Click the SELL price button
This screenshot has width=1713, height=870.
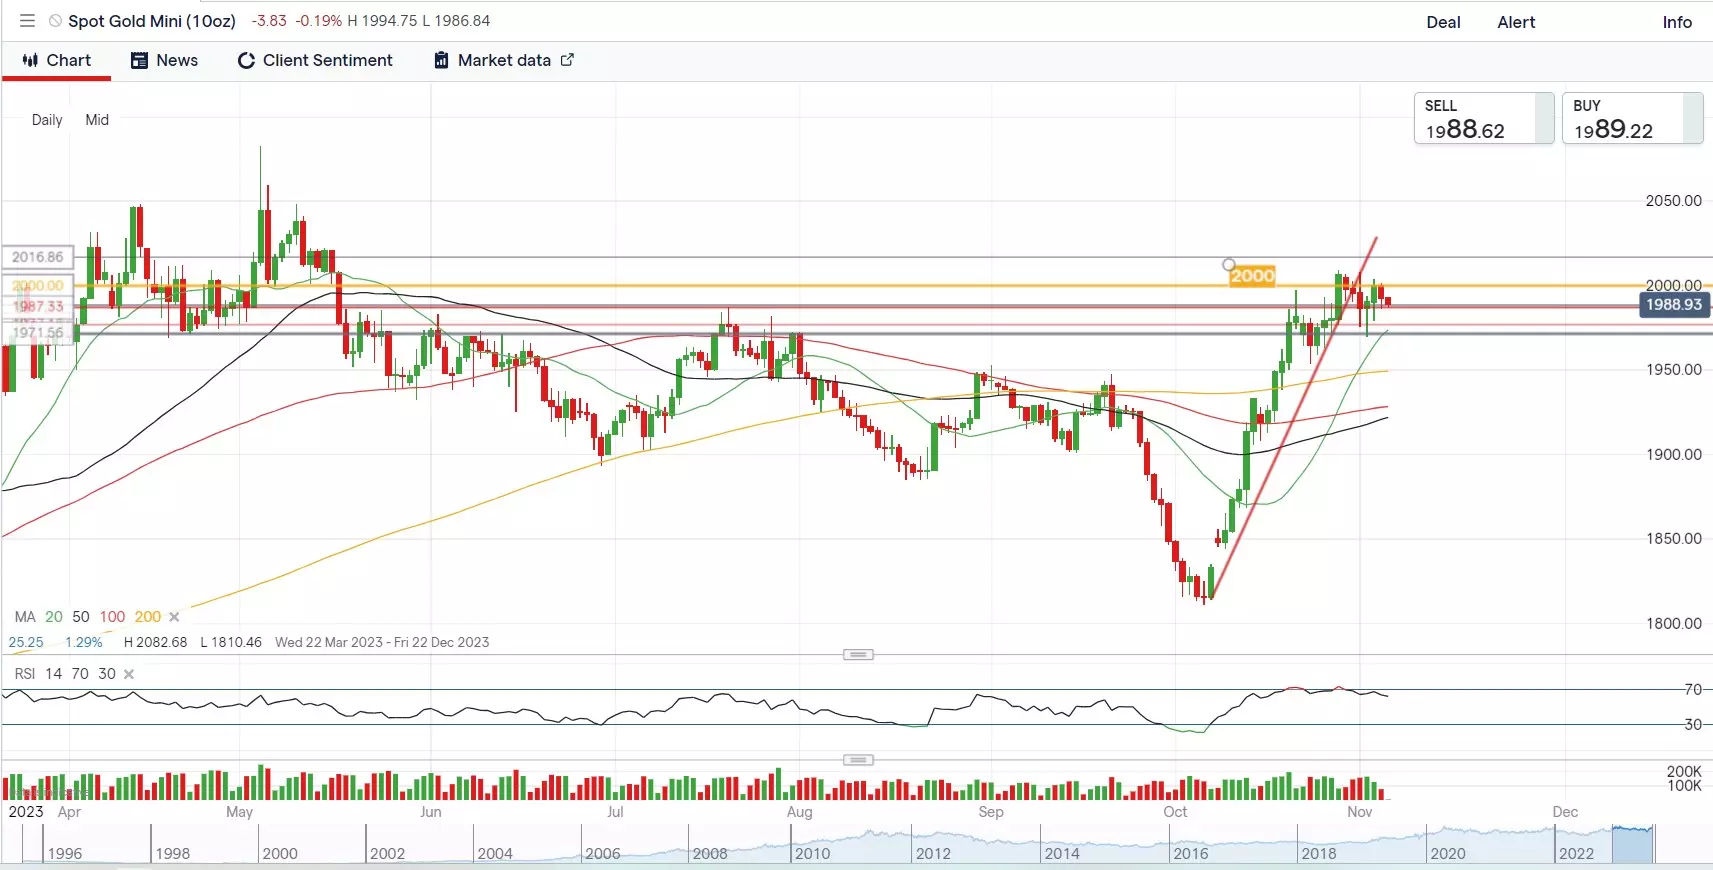[1483, 119]
